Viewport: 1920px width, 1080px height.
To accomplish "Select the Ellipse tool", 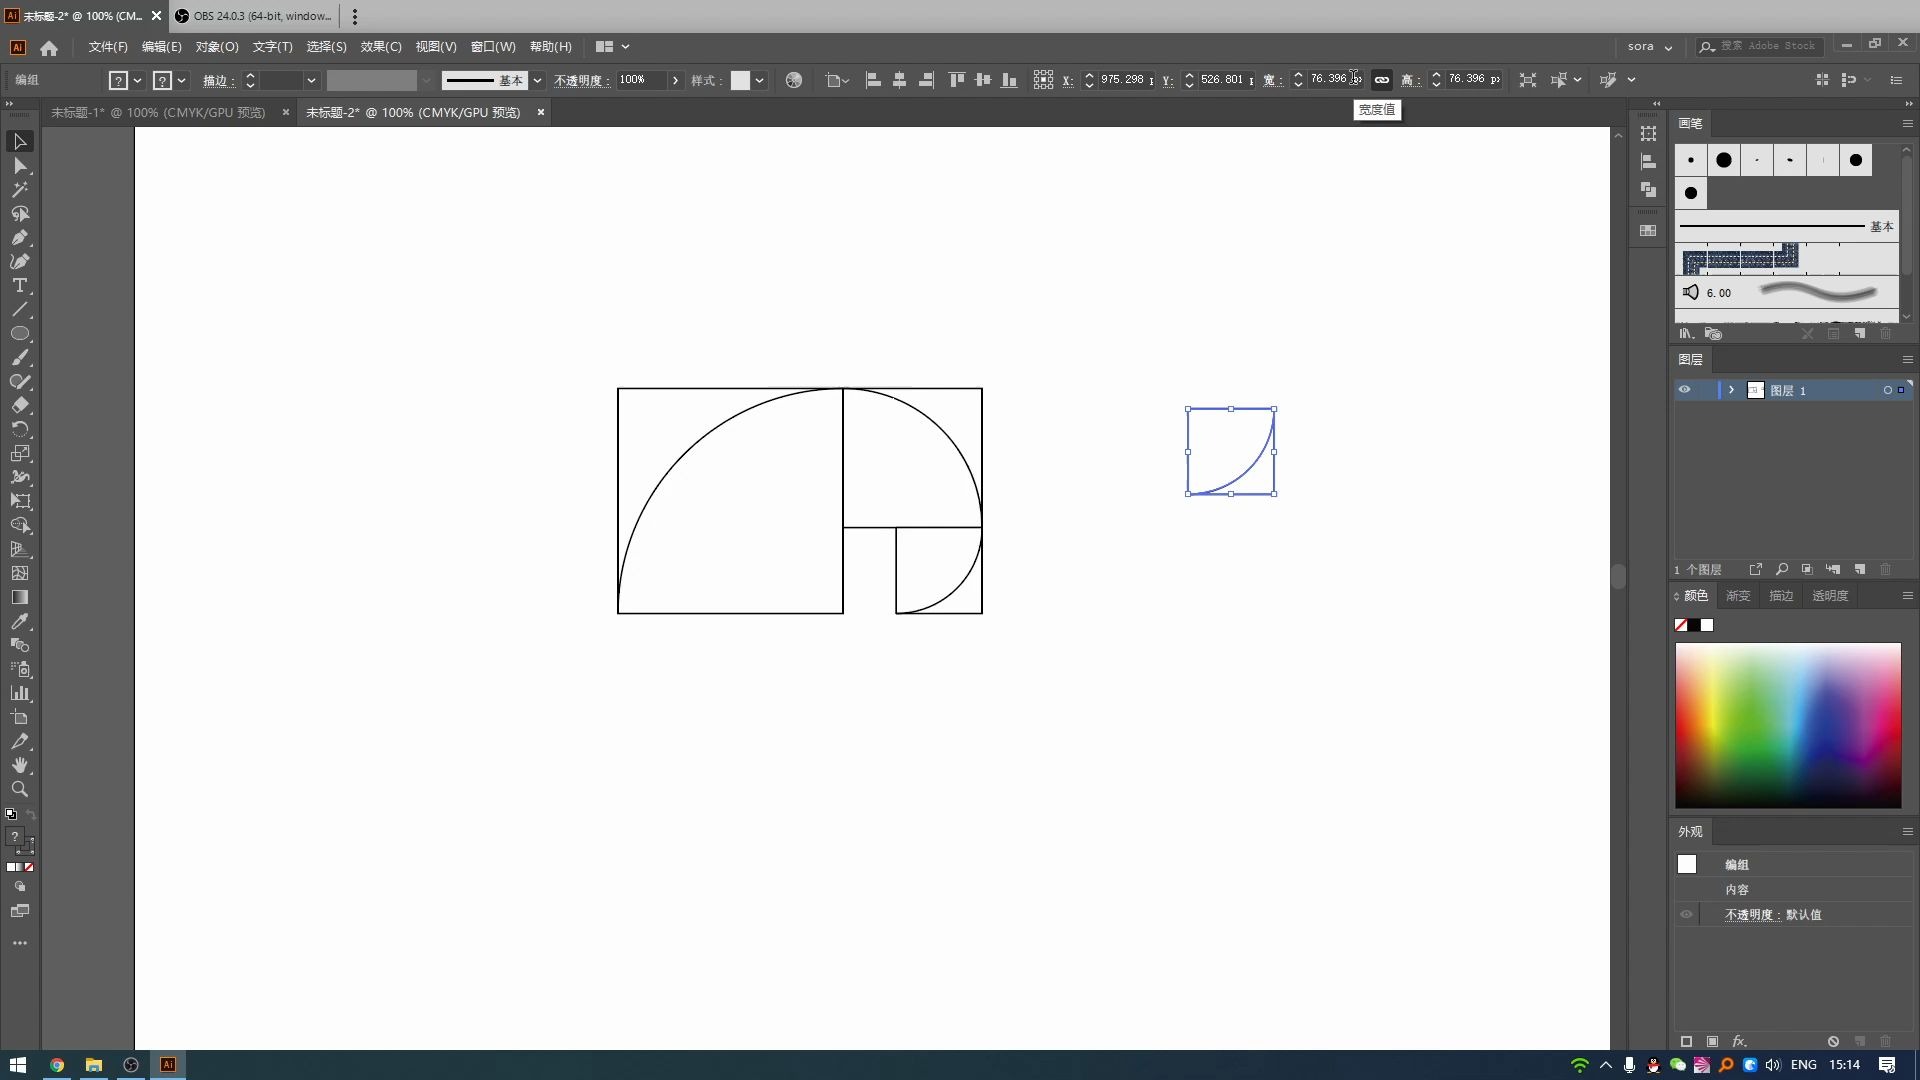I will pos(20,334).
